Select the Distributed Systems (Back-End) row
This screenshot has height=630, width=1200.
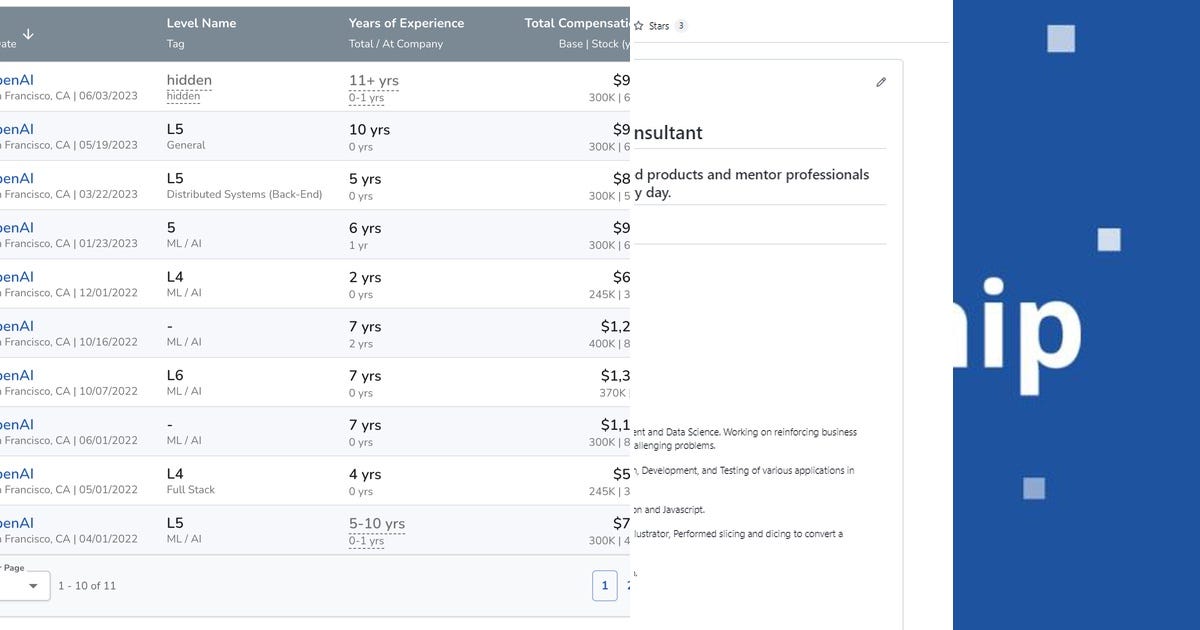[x=244, y=195]
